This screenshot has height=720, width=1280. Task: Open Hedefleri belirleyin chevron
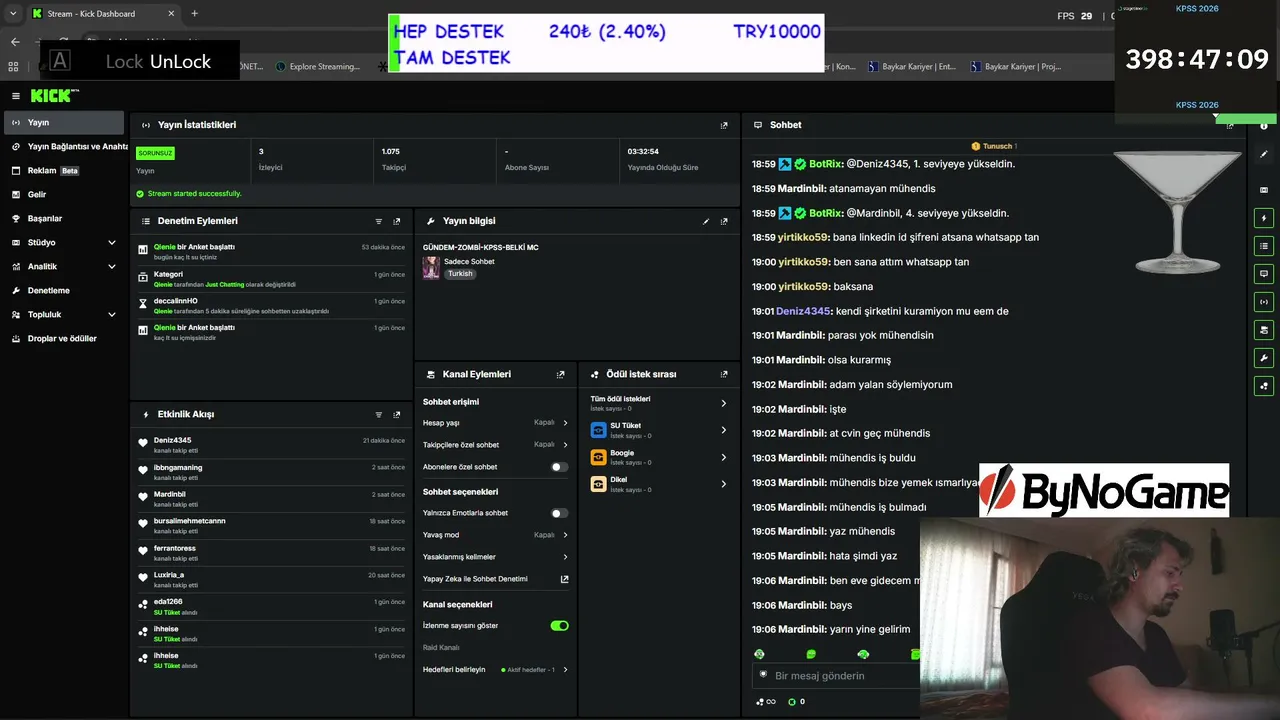coord(565,670)
